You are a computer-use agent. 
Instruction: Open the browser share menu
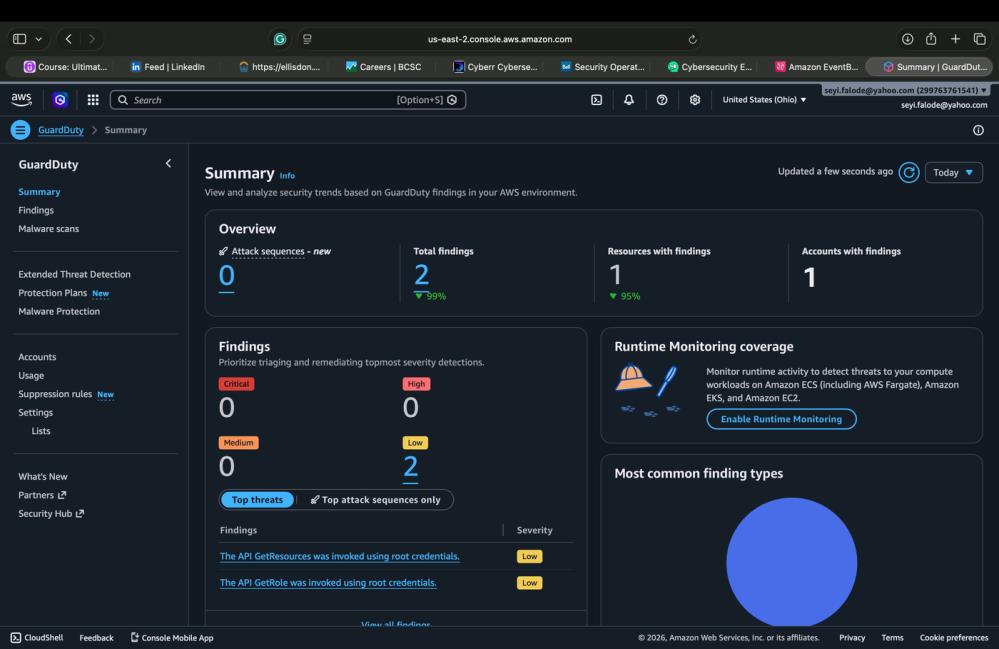click(931, 39)
